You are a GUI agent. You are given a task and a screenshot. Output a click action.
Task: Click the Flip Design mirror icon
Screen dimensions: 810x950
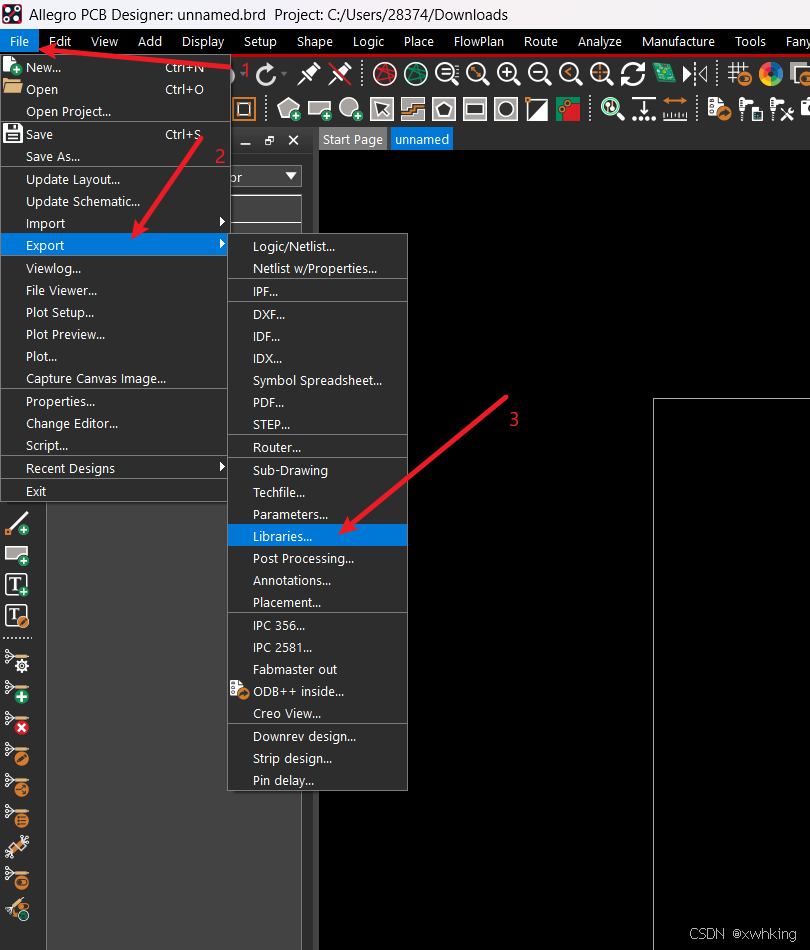(x=695, y=75)
